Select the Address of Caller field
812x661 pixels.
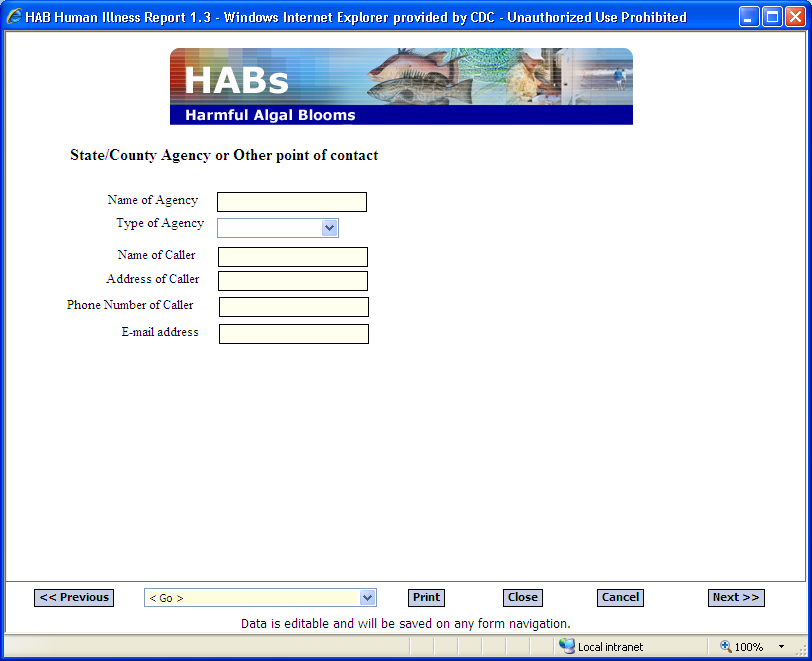click(293, 281)
